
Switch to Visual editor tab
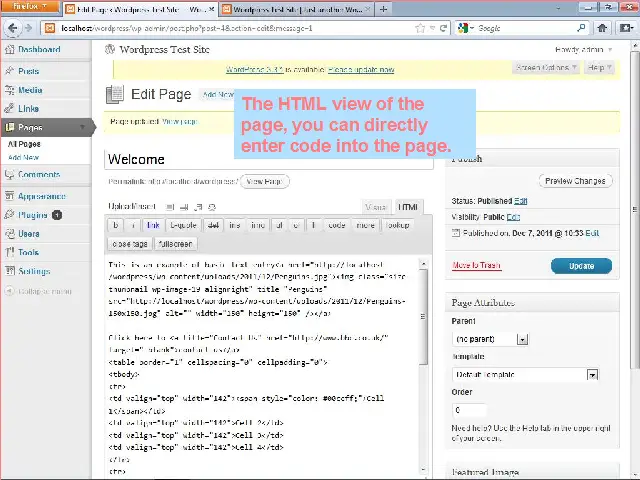376,207
